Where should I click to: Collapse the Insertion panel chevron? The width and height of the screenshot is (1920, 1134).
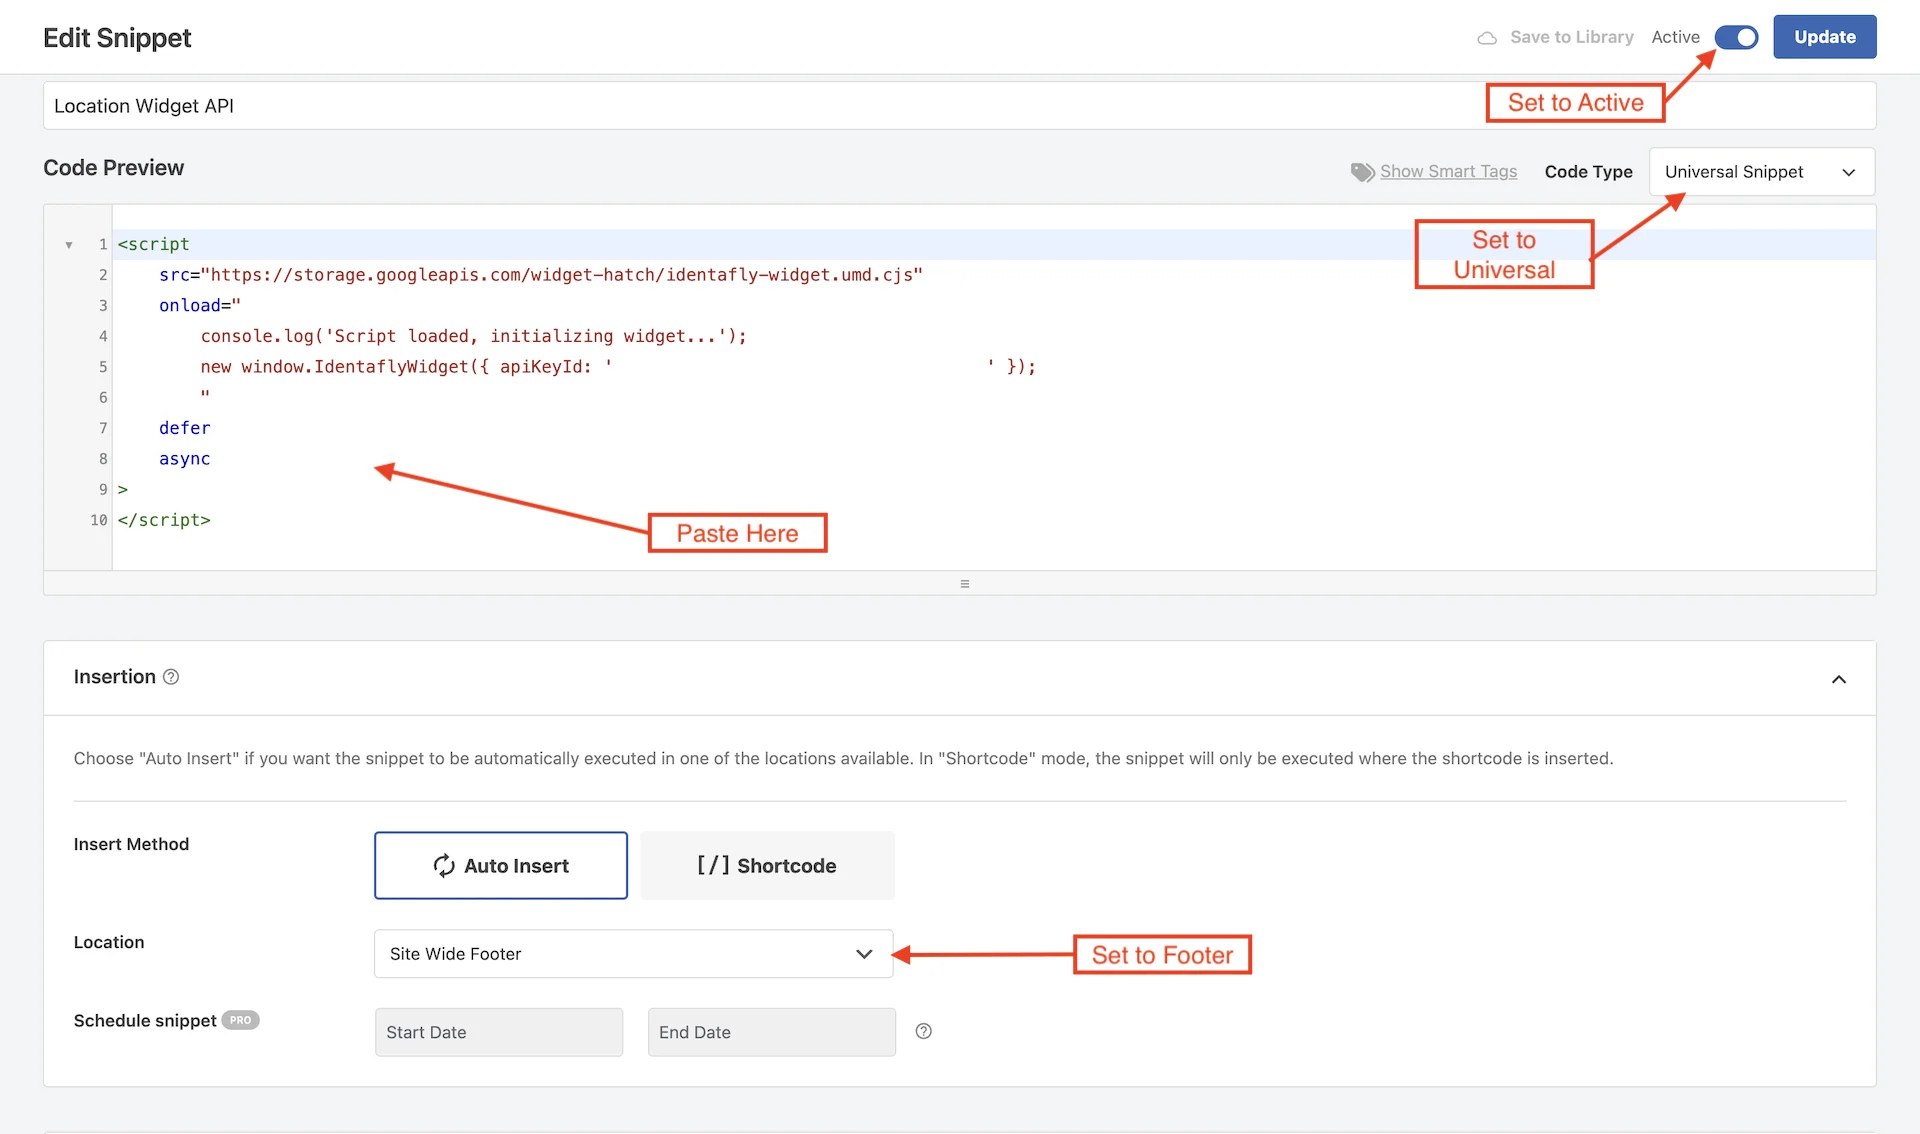pos(1839,679)
